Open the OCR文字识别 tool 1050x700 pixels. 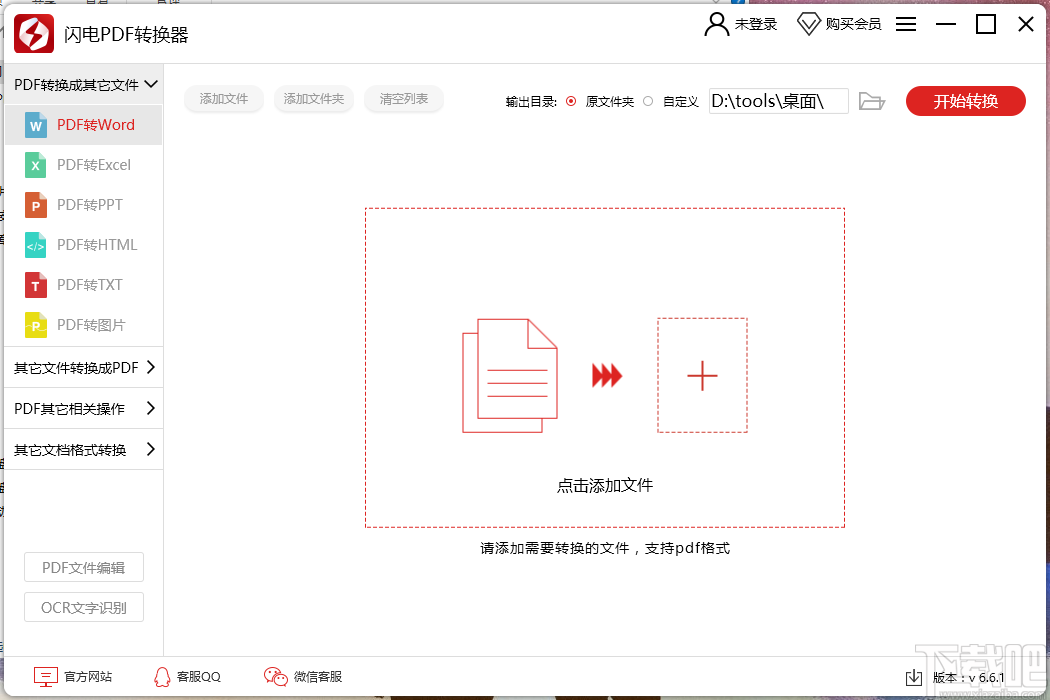84,607
